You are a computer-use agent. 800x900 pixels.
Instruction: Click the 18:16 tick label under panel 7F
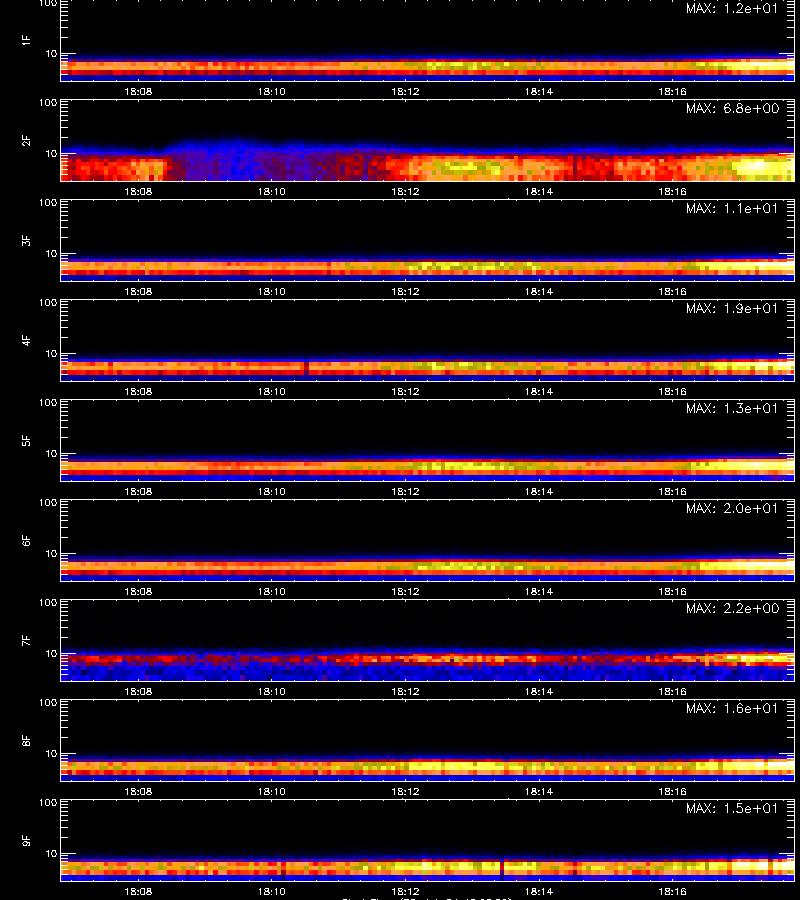tap(672, 691)
